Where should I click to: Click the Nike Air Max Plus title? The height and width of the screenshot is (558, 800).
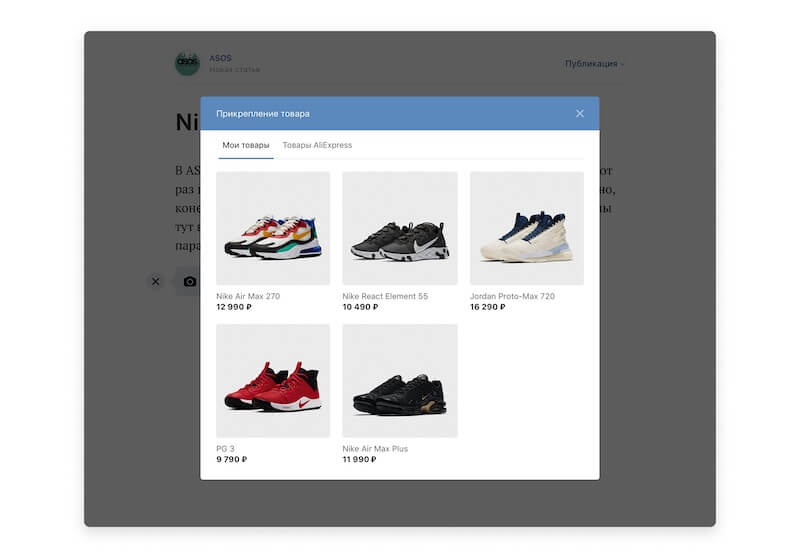click(375, 449)
